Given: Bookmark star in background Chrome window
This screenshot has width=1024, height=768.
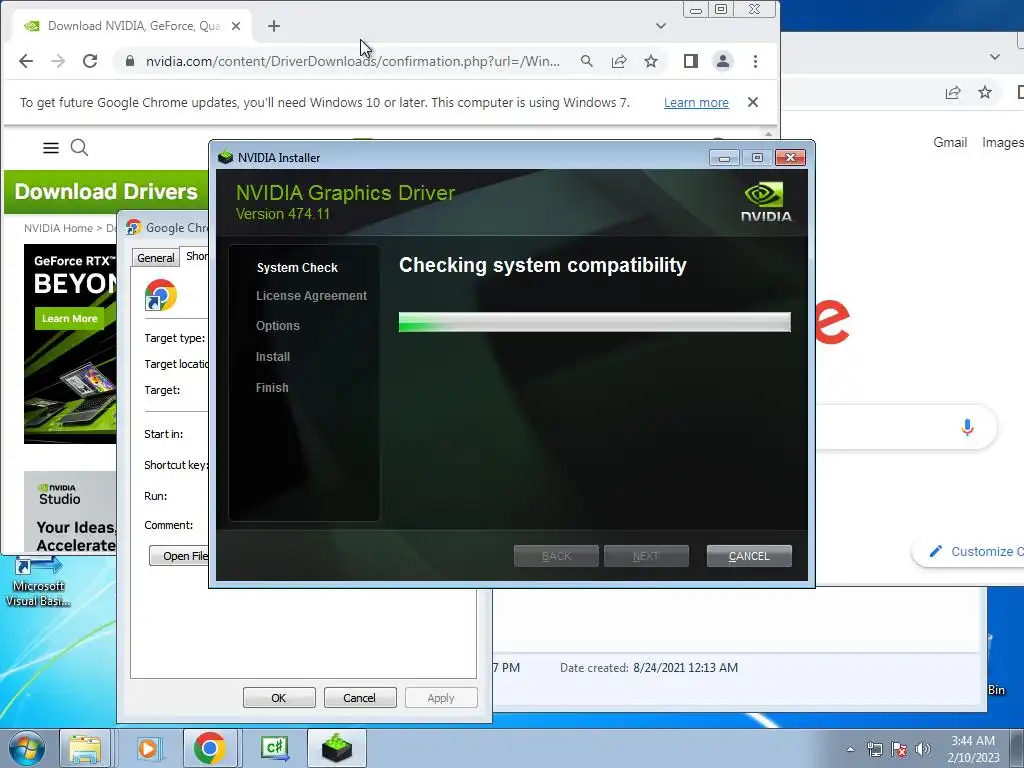Looking at the screenshot, I should [985, 93].
